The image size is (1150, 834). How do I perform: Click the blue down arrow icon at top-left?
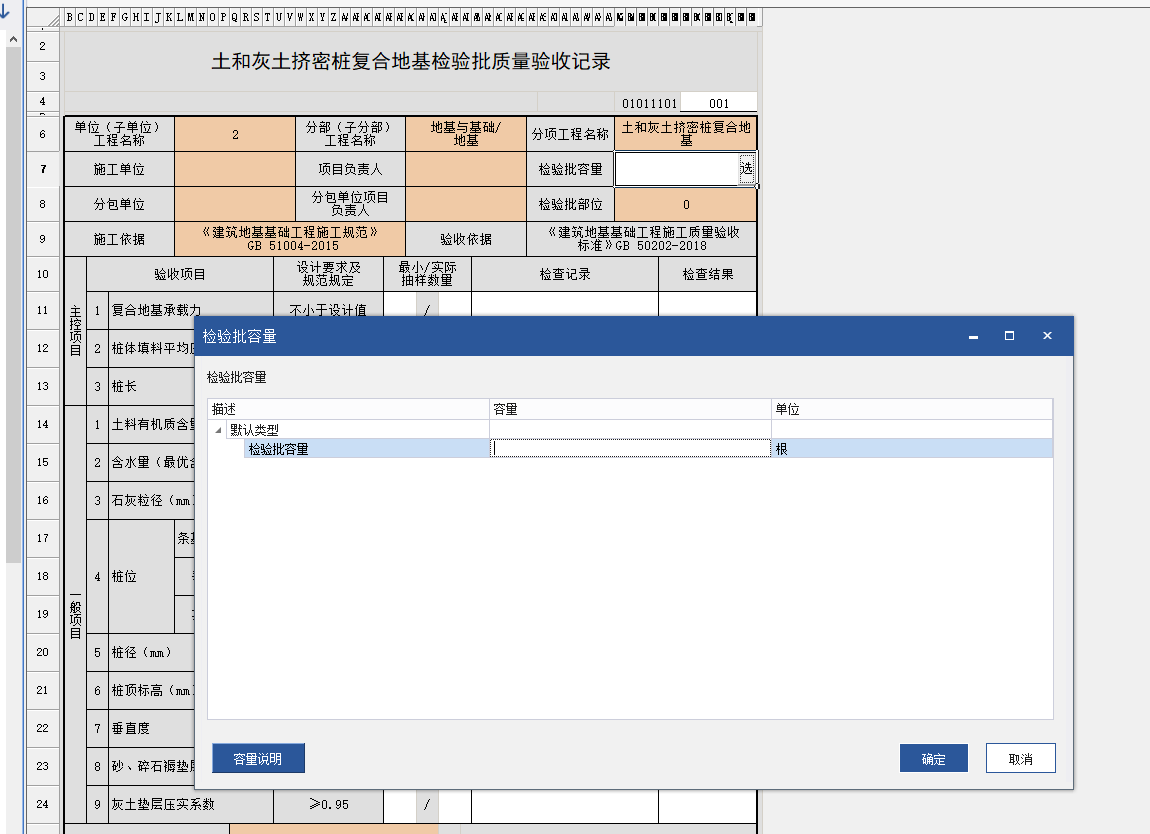tap(4, 10)
